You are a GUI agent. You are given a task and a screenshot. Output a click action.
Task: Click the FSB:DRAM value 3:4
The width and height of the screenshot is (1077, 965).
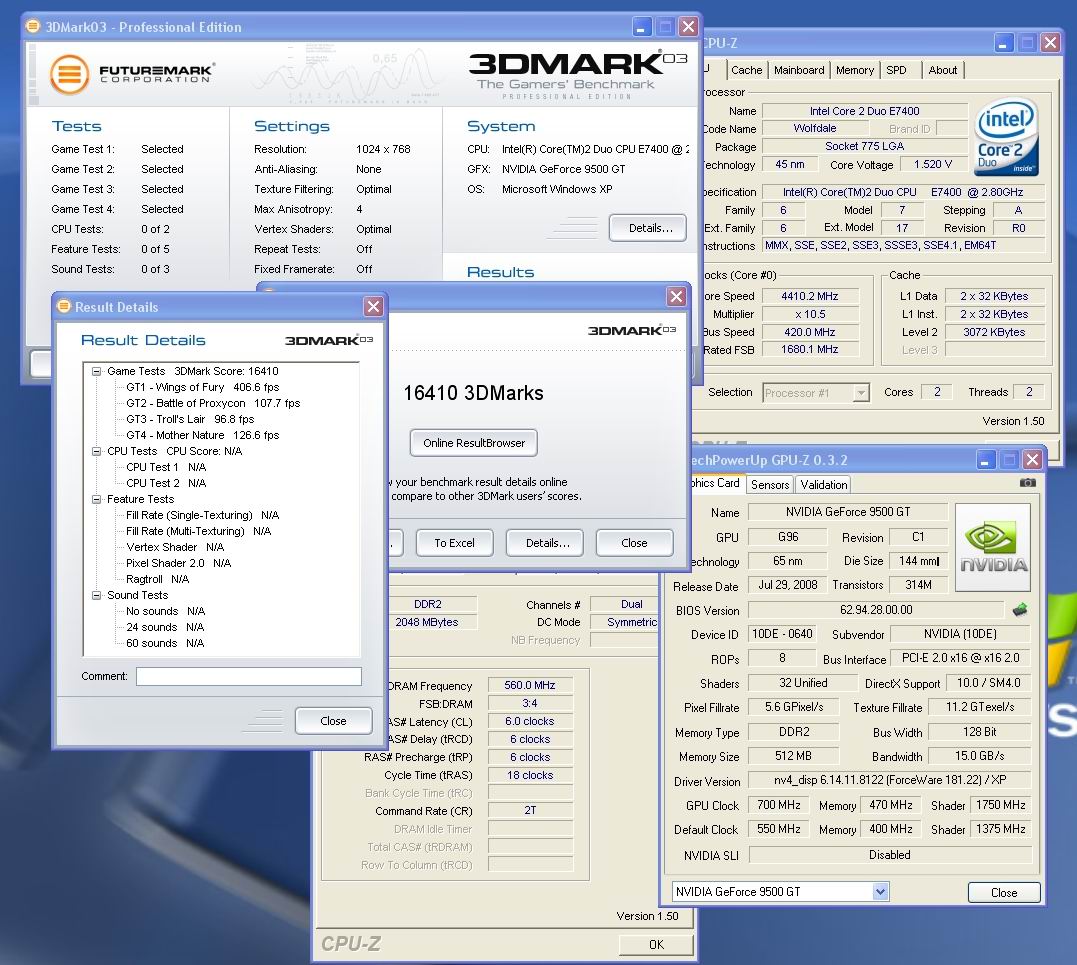(530, 703)
